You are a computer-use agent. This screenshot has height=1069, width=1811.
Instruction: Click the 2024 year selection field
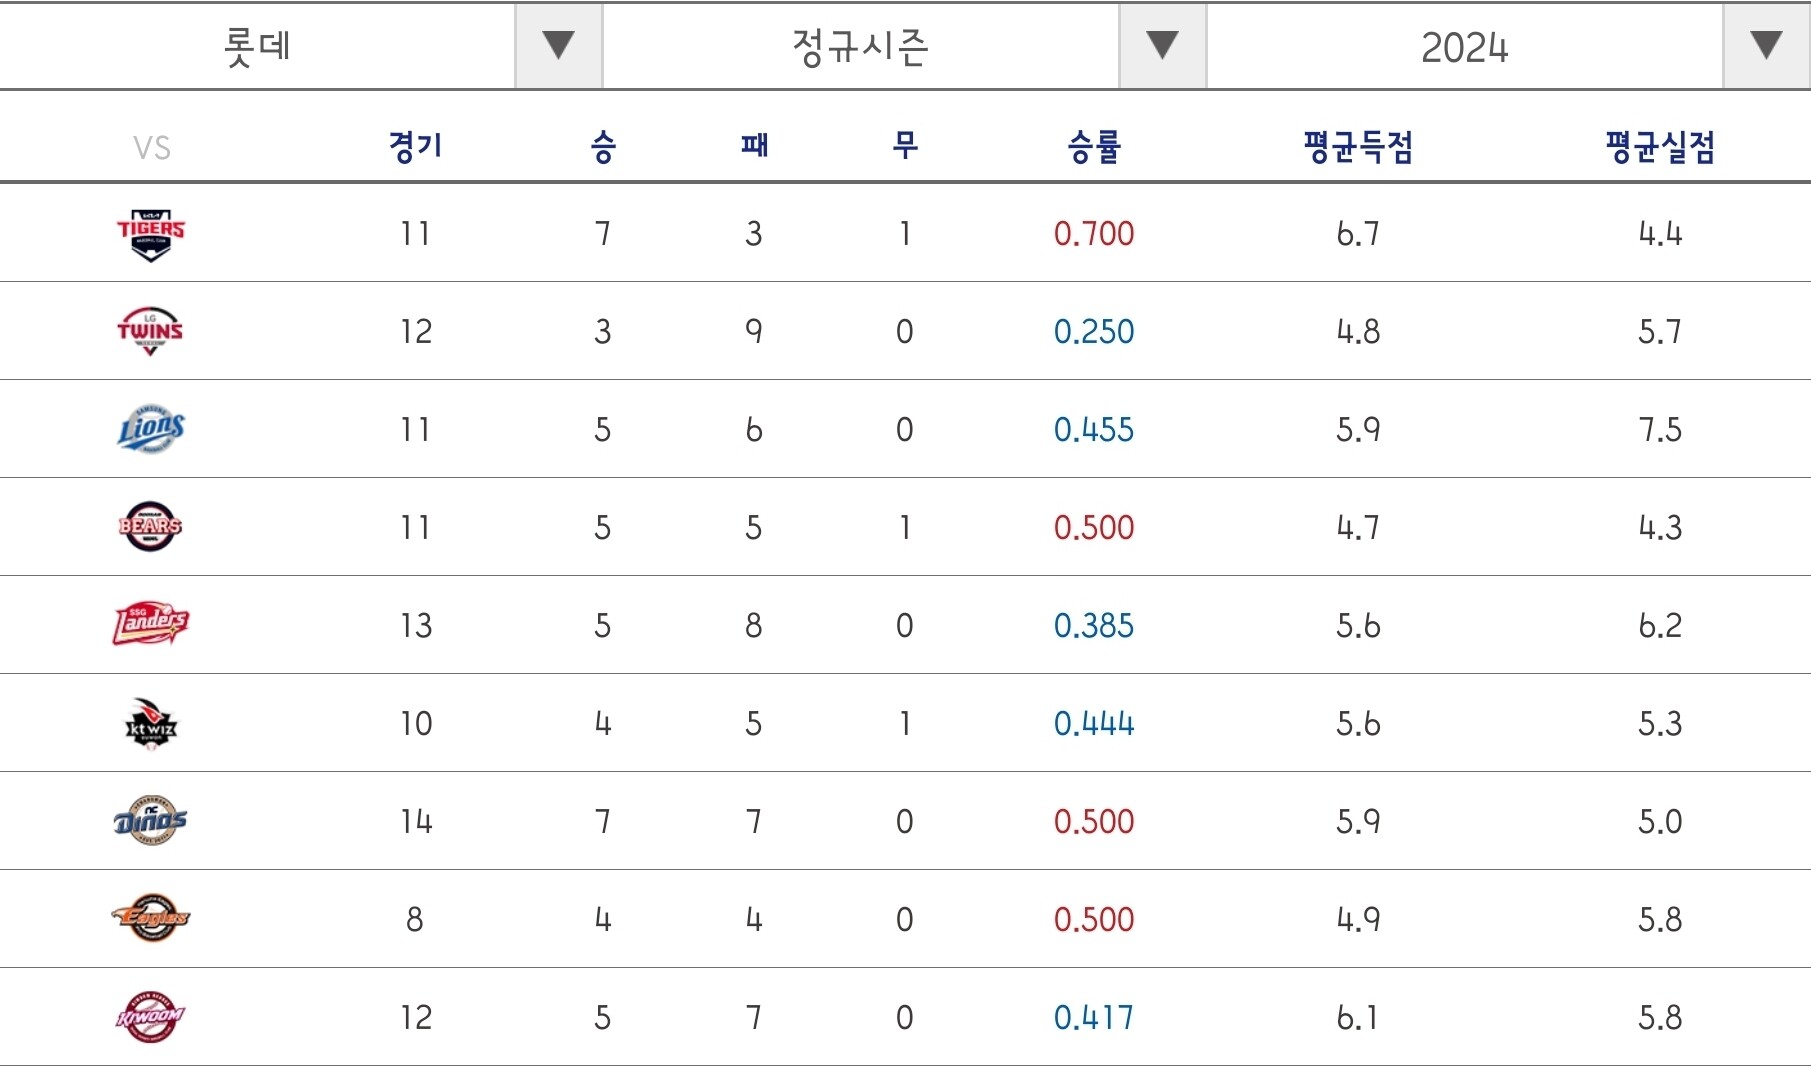tap(1465, 46)
